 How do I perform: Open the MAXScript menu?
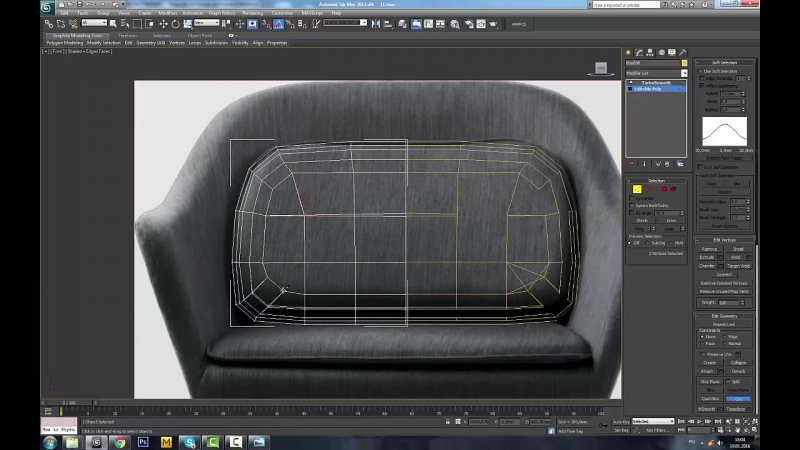click(312, 13)
